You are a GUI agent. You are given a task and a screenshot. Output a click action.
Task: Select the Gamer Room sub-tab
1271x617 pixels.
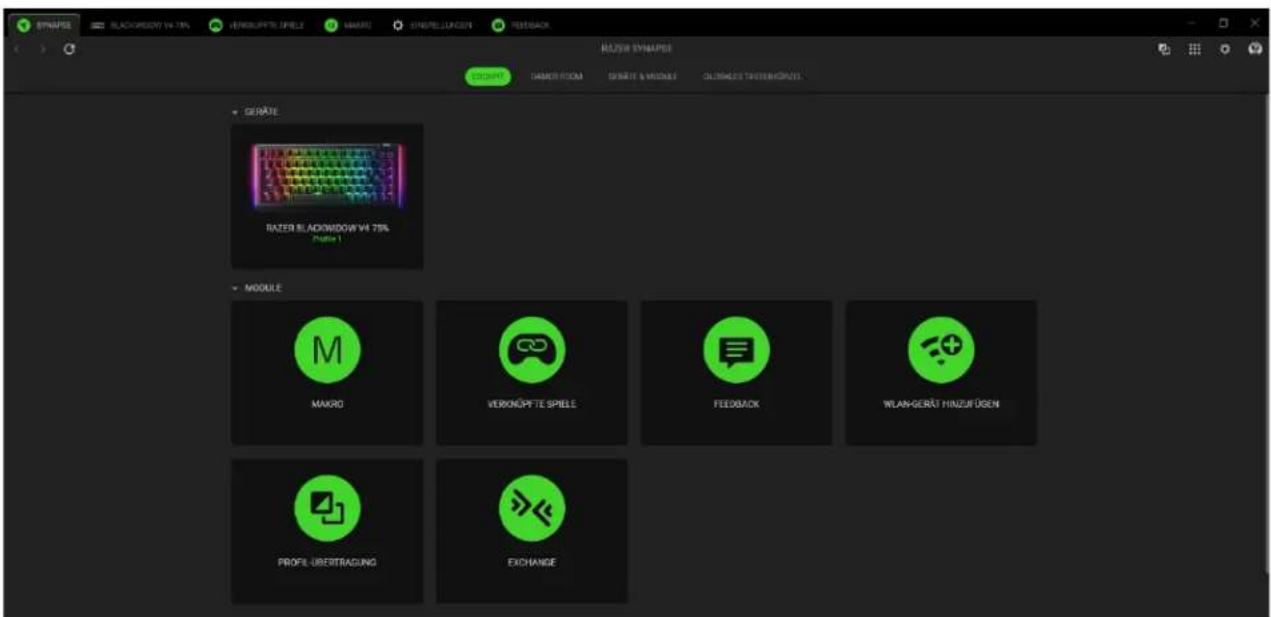tap(556, 77)
